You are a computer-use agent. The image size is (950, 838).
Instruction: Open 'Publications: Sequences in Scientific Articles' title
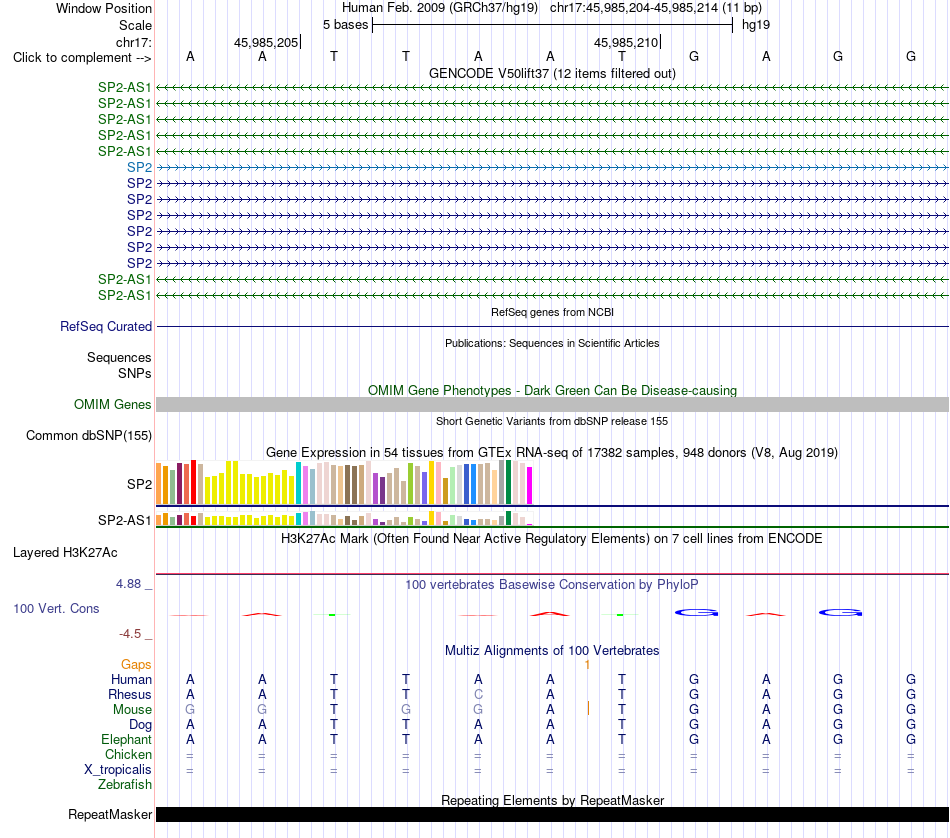[552, 343]
